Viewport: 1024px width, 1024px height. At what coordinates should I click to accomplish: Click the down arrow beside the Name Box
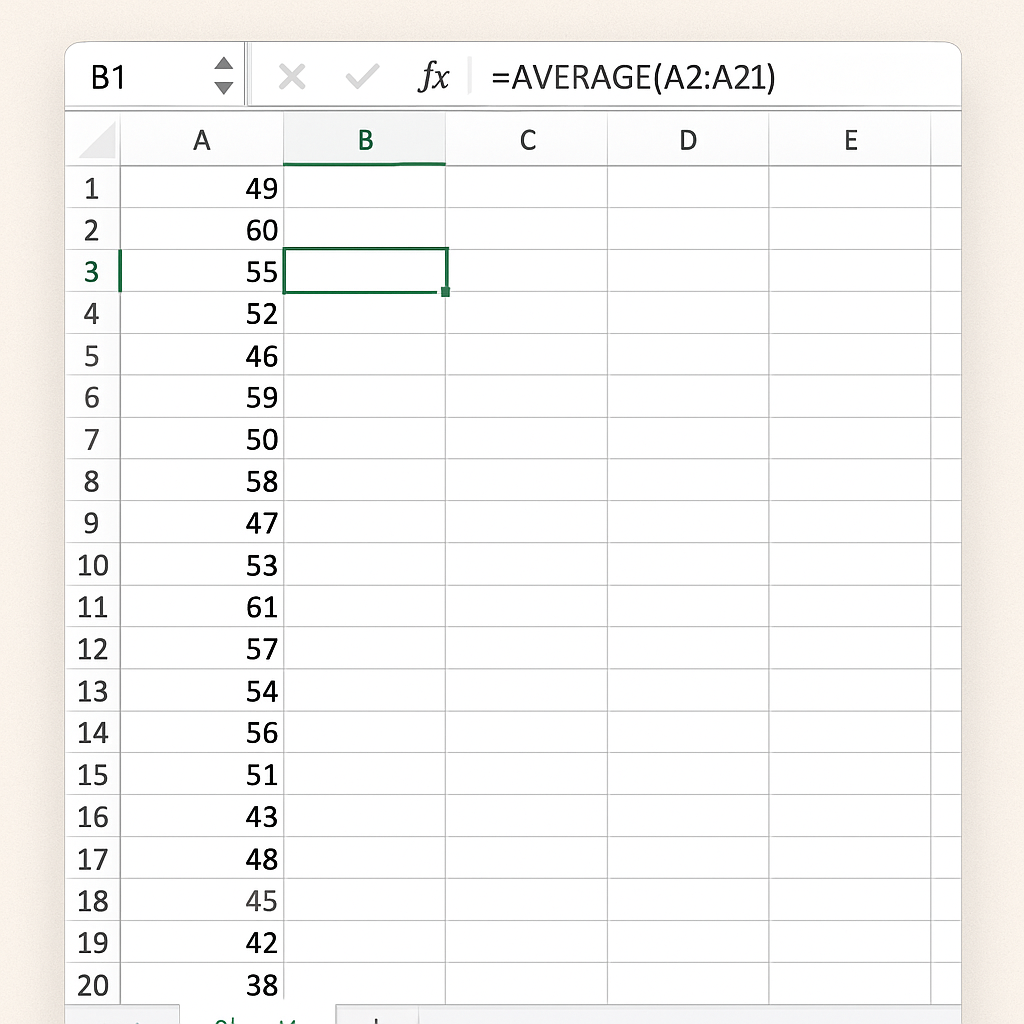coord(224,88)
